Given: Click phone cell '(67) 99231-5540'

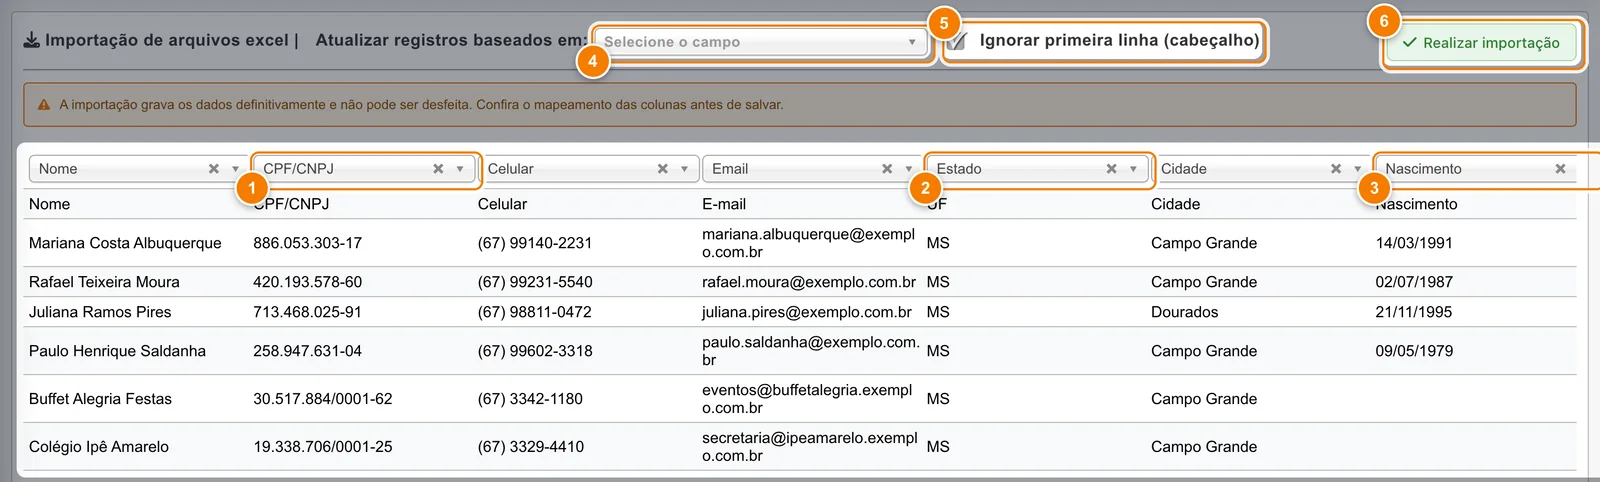Looking at the screenshot, I should pos(535,282).
